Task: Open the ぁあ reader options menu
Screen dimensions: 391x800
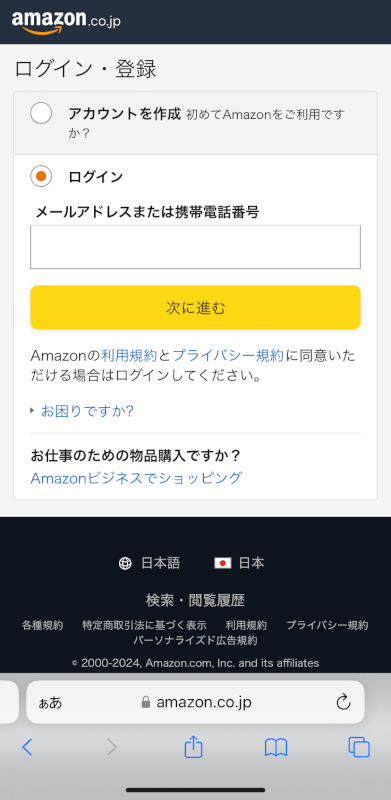Action: pyautogui.click(x=50, y=703)
